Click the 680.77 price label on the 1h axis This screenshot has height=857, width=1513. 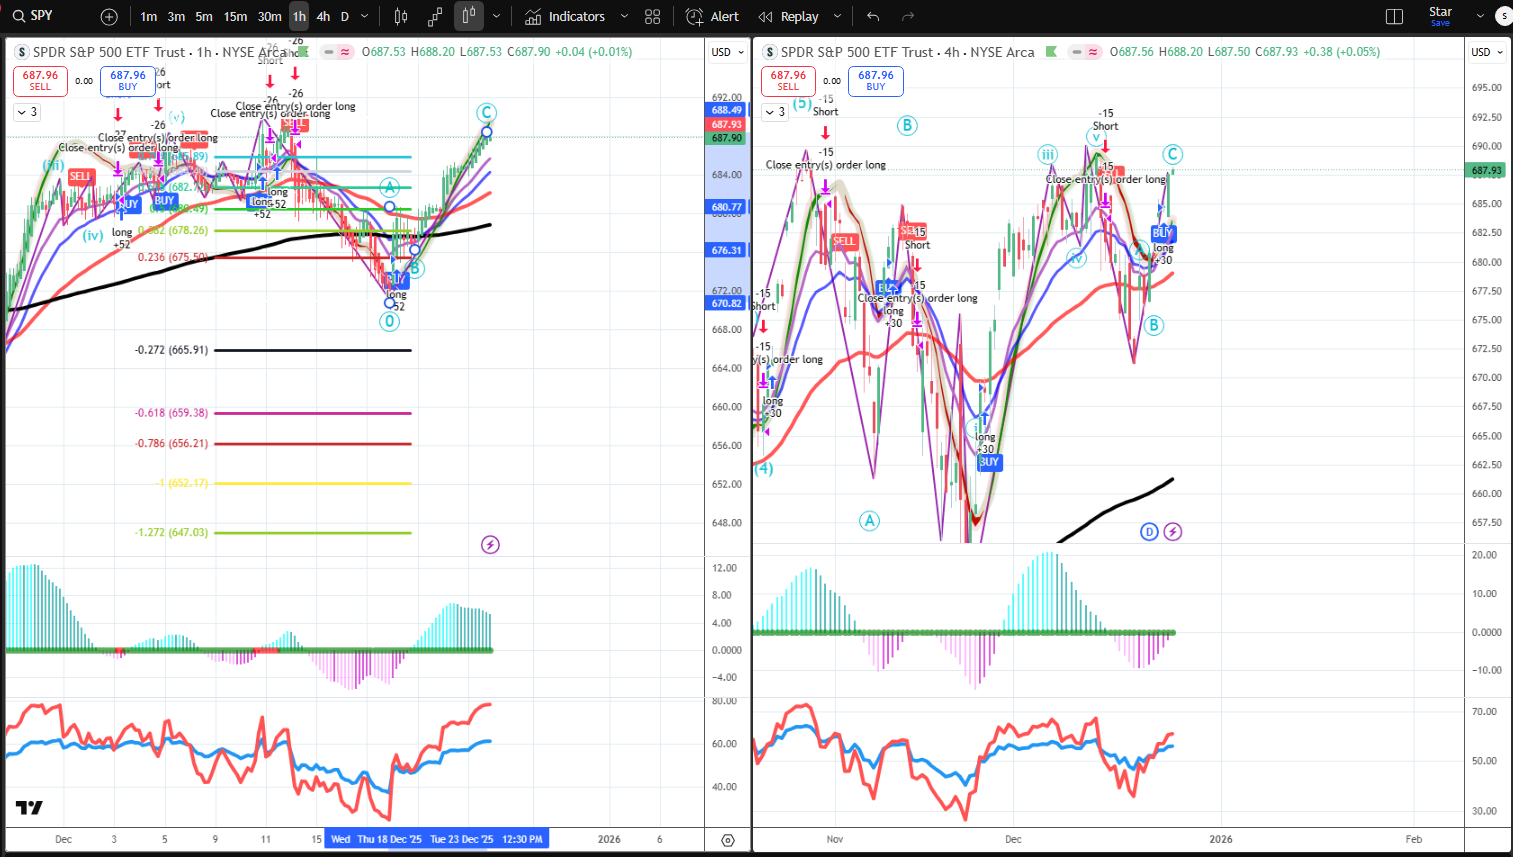(x=727, y=208)
